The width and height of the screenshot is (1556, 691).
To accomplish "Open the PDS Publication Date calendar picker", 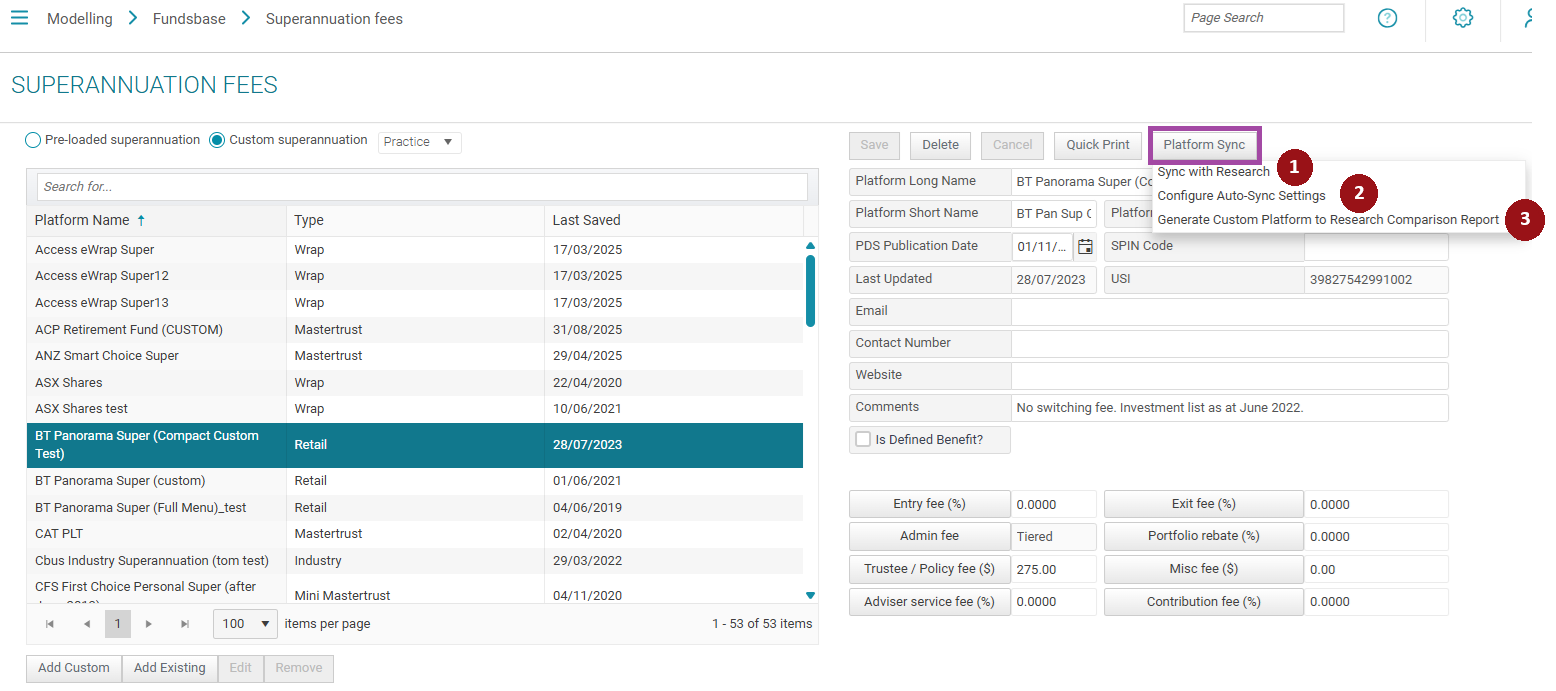I will click(x=1085, y=246).
